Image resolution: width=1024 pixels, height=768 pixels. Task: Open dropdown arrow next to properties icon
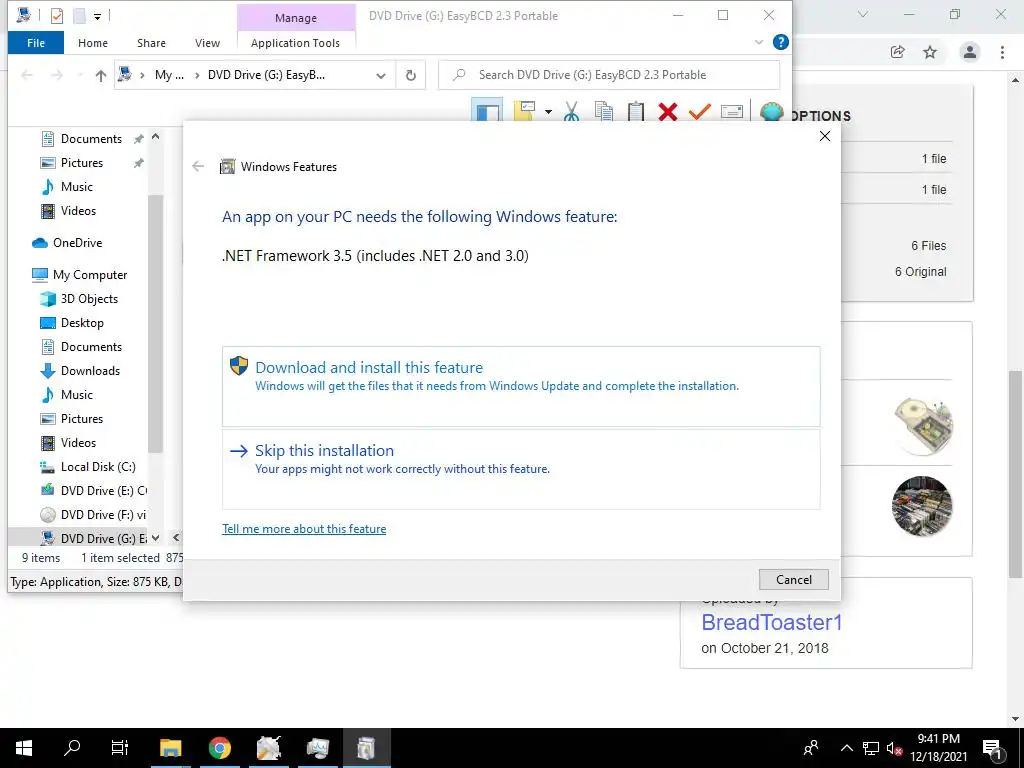(x=548, y=112)
